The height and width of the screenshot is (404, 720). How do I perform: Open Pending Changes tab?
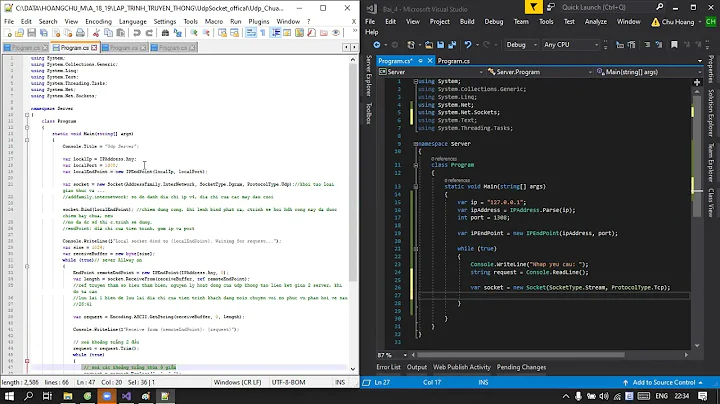point(521,367)
